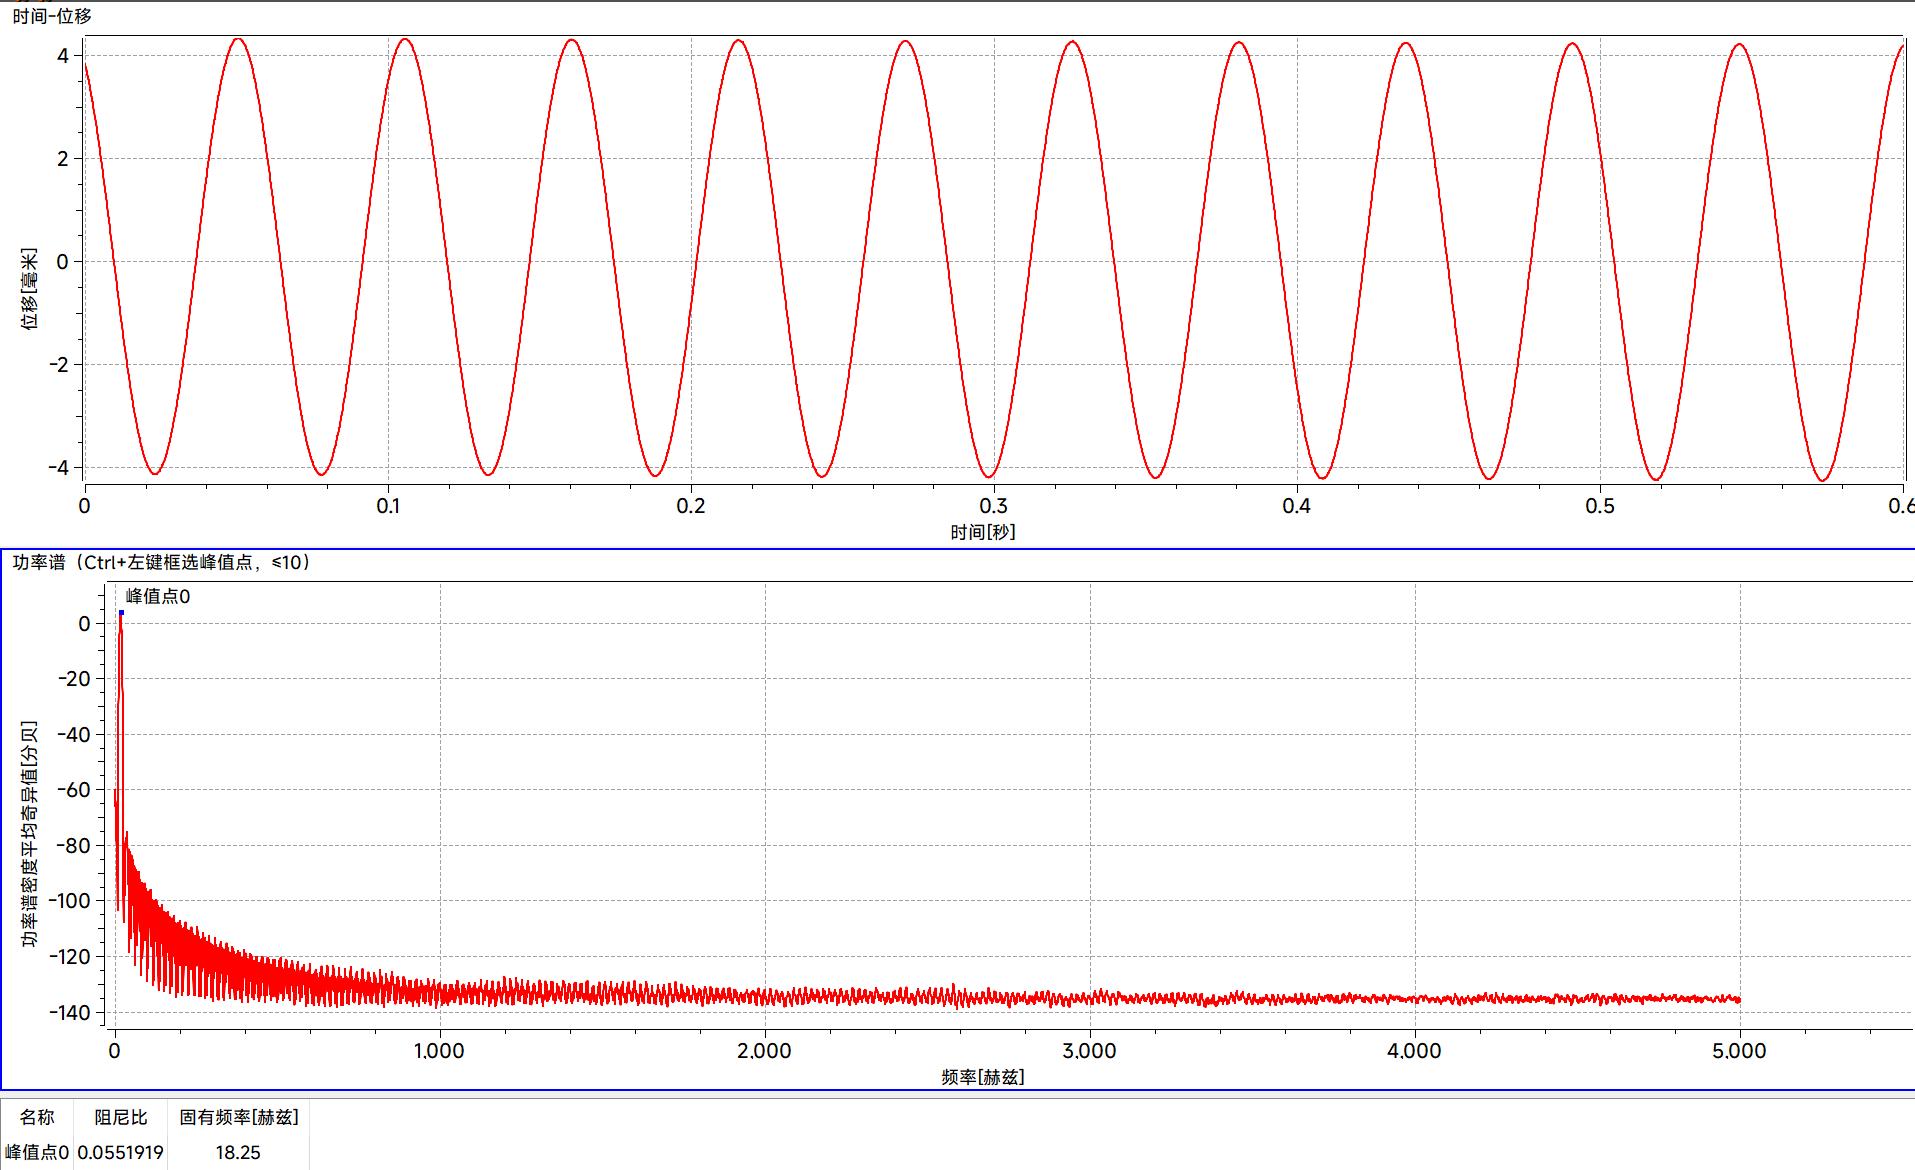Click the natural frequency value 18.25

point(239,1152)
